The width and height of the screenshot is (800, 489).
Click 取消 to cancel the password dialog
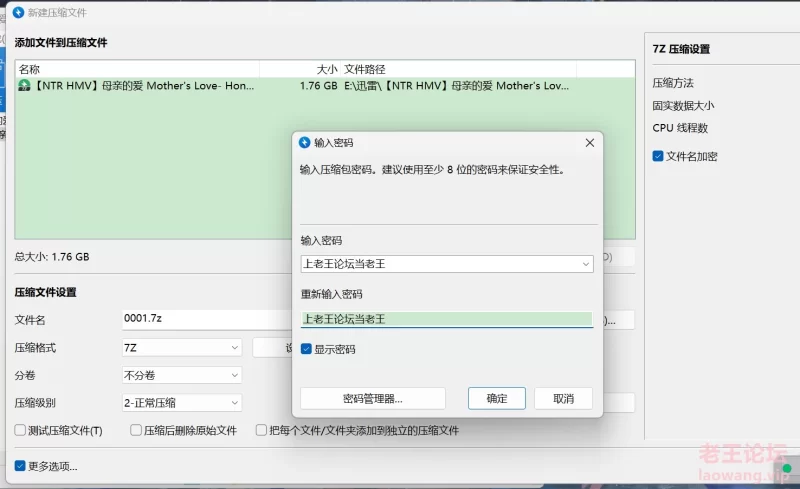(563, 398)
